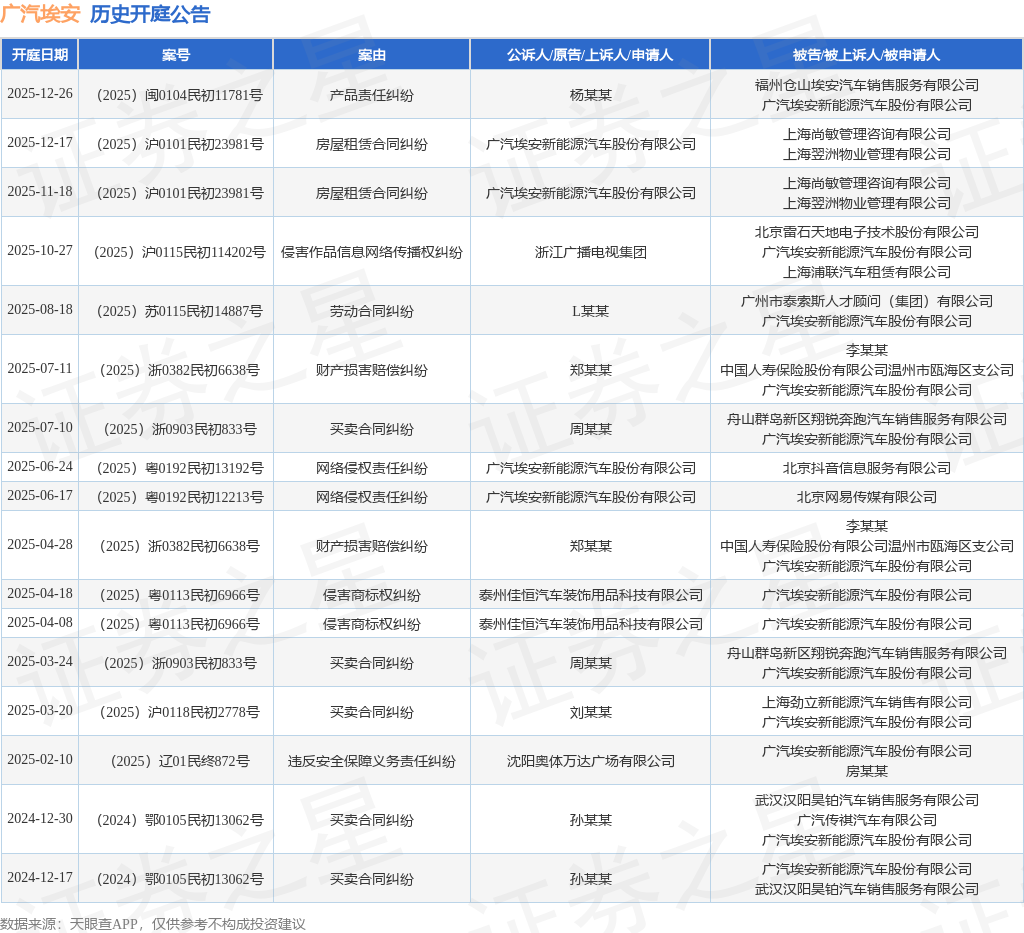Click 福州仓山埃安汽车销售服务有限公司 defendant text

[x=867, y=85]
